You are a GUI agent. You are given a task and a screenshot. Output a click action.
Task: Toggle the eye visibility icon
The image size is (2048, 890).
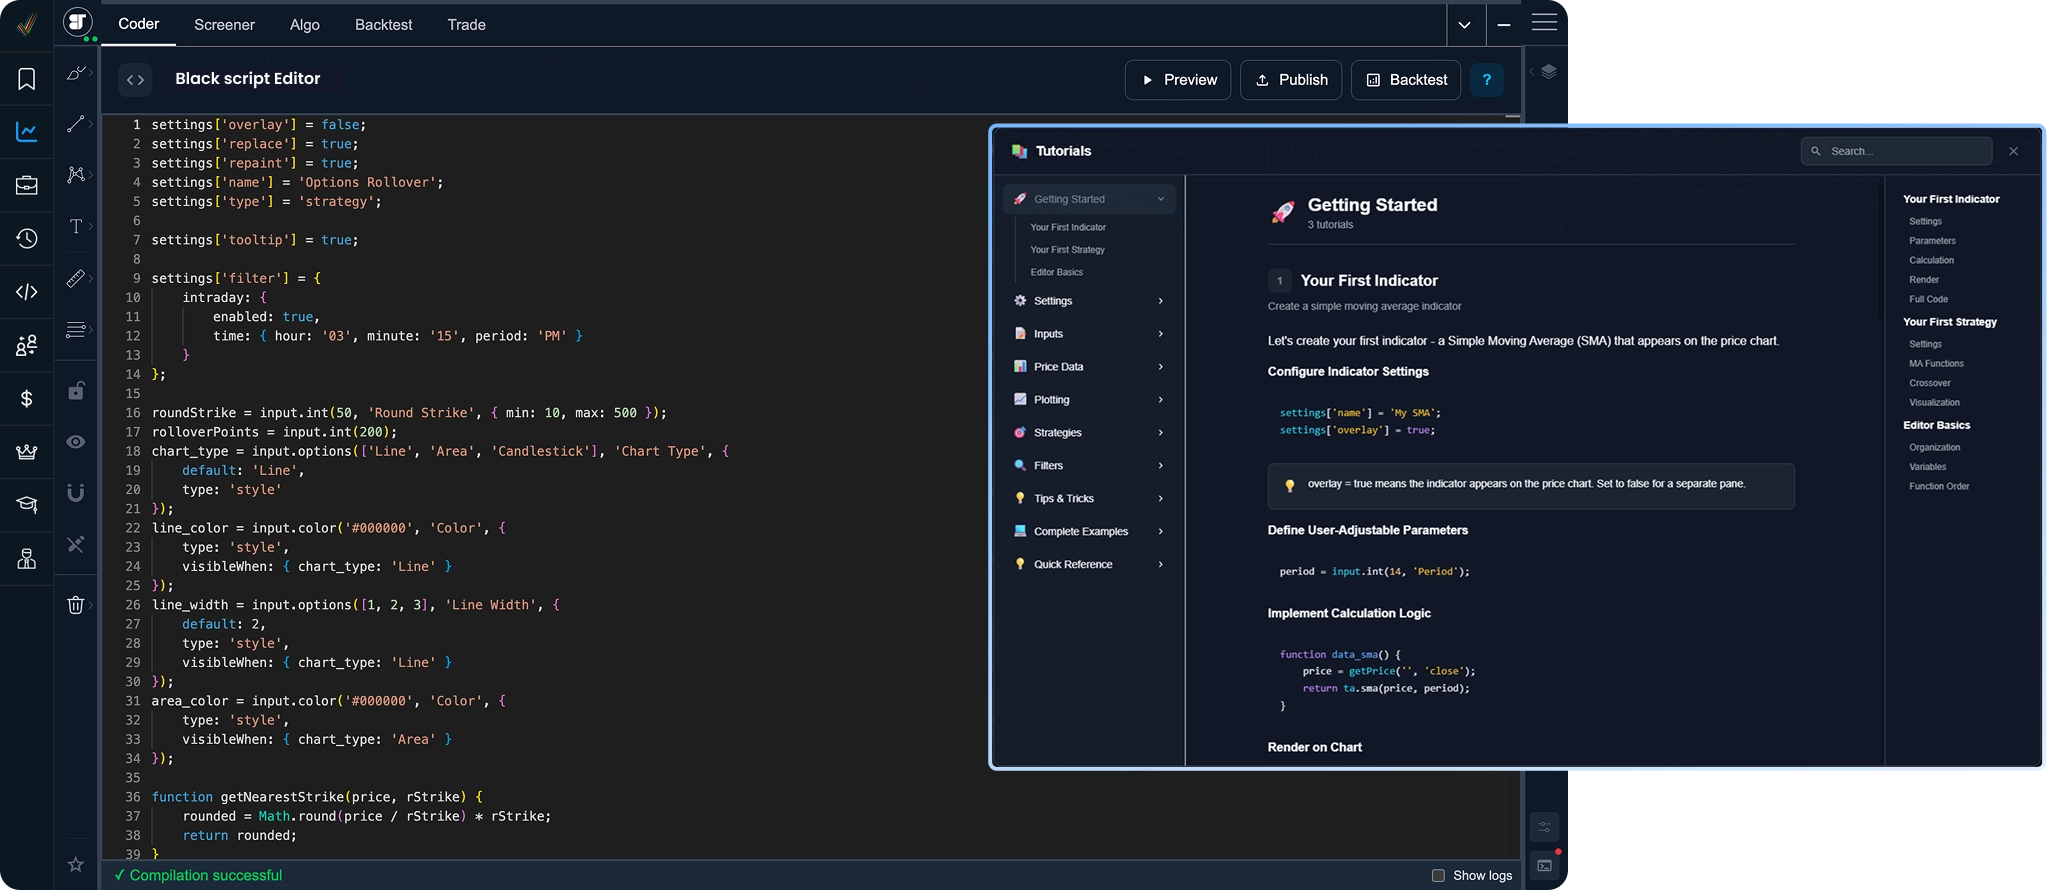(76, 442)
